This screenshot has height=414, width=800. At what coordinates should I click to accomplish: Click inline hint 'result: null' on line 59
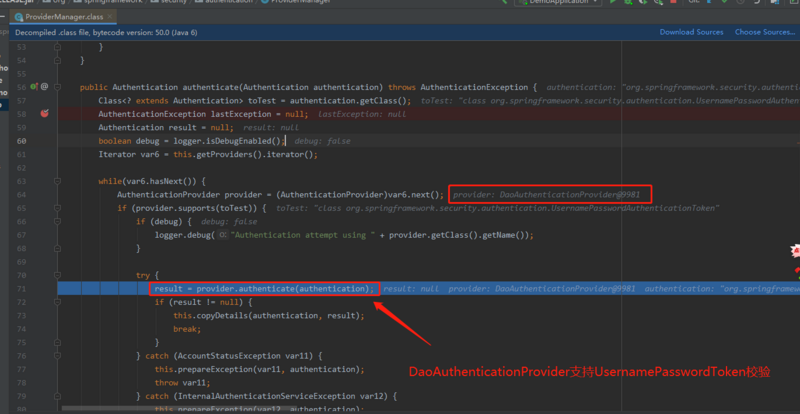[x=271, y=128]
